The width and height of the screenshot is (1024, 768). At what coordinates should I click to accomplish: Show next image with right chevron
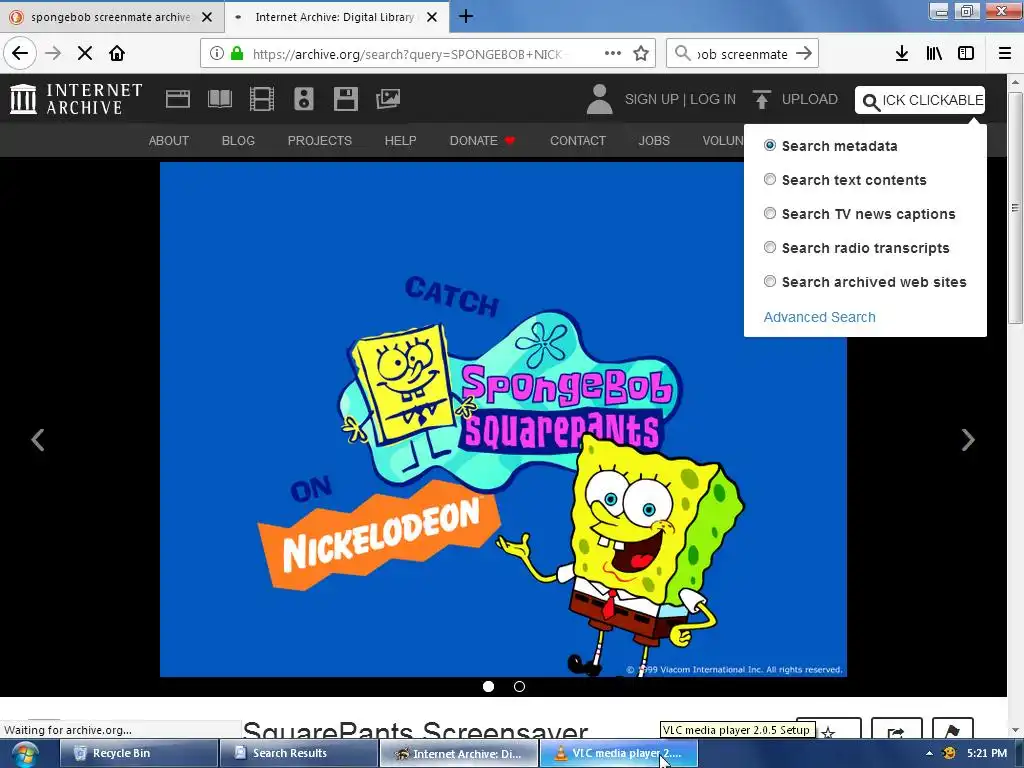[x=968, y=440]
